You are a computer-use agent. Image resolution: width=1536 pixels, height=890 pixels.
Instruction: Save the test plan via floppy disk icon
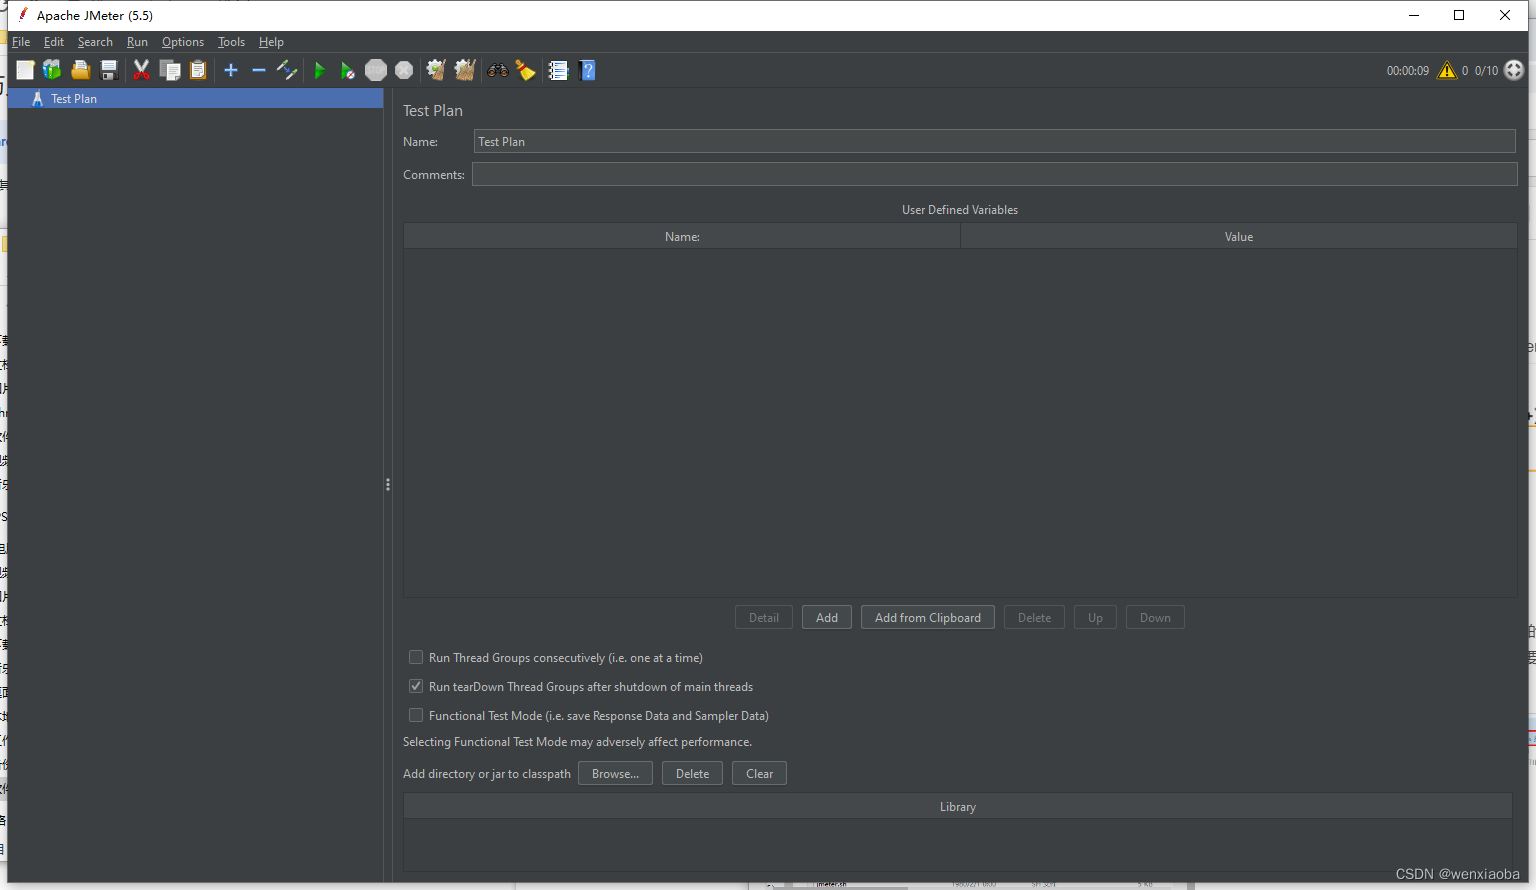[109, 70]
